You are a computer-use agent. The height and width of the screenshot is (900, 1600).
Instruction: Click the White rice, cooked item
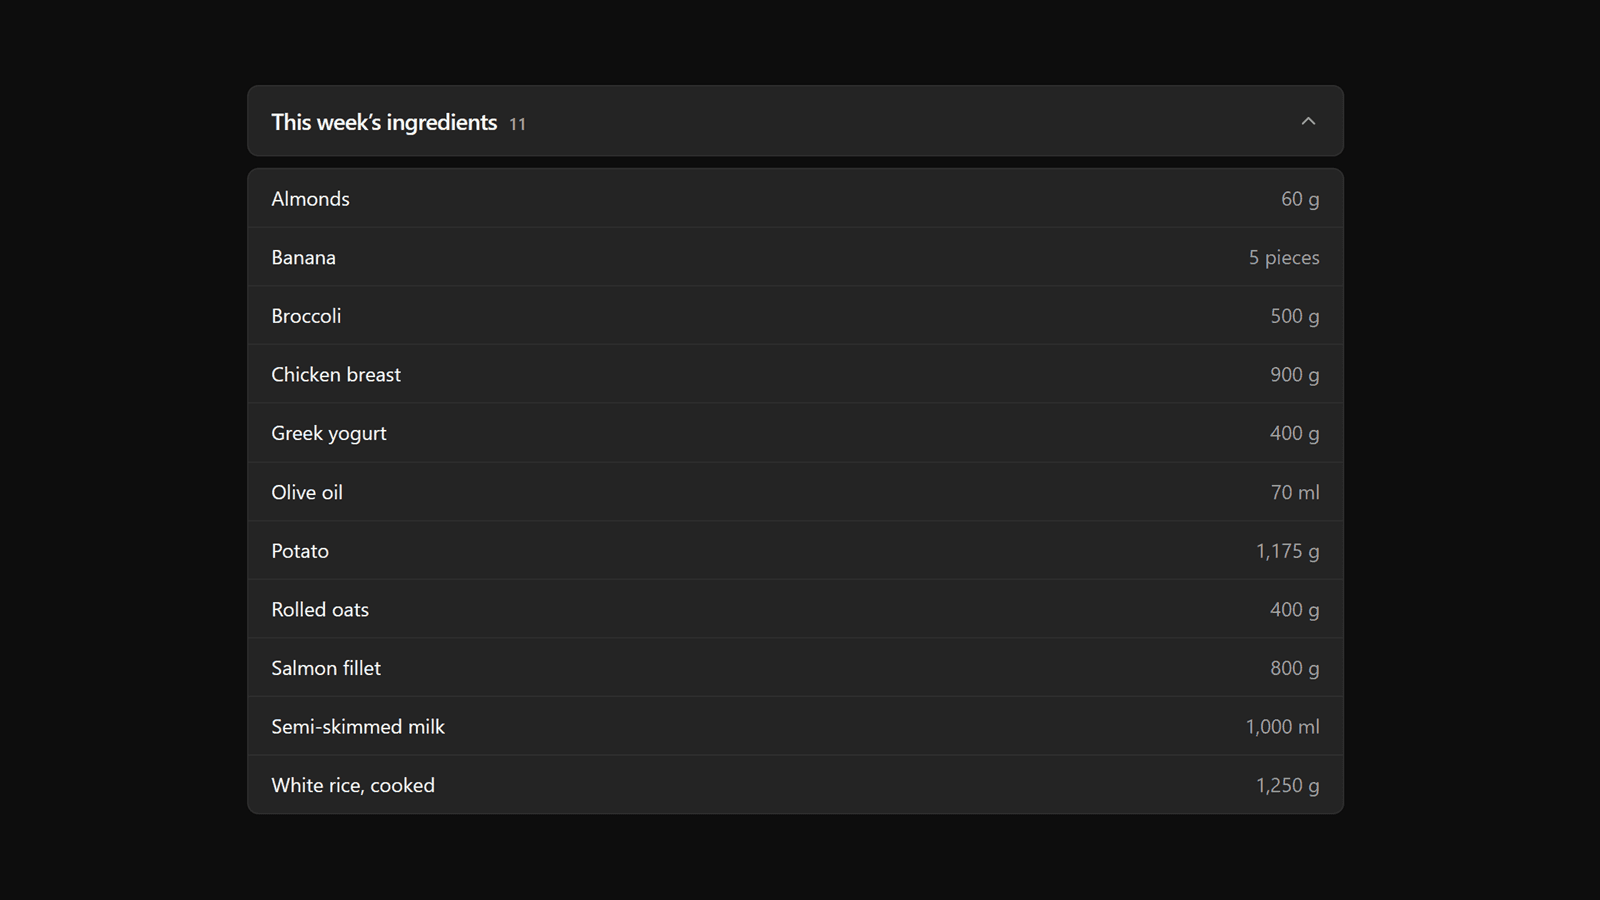[795, 785]
